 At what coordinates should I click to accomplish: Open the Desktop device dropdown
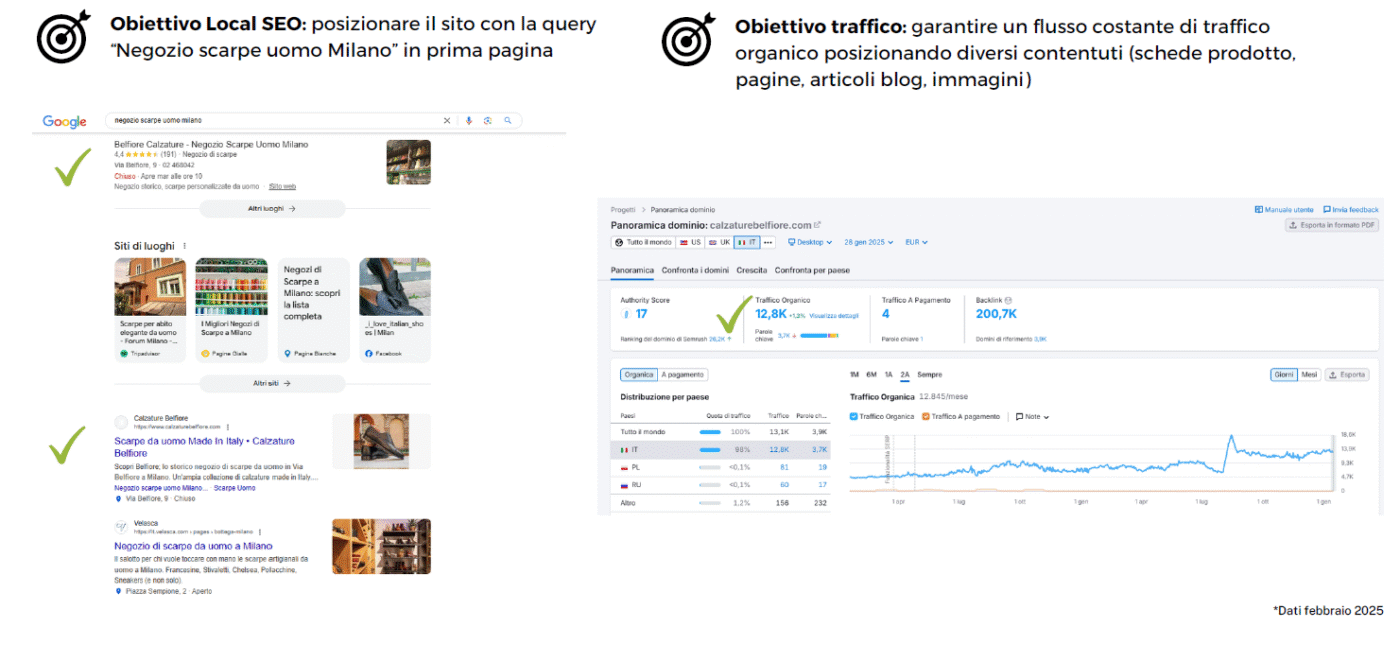click(x=811, y=242)
